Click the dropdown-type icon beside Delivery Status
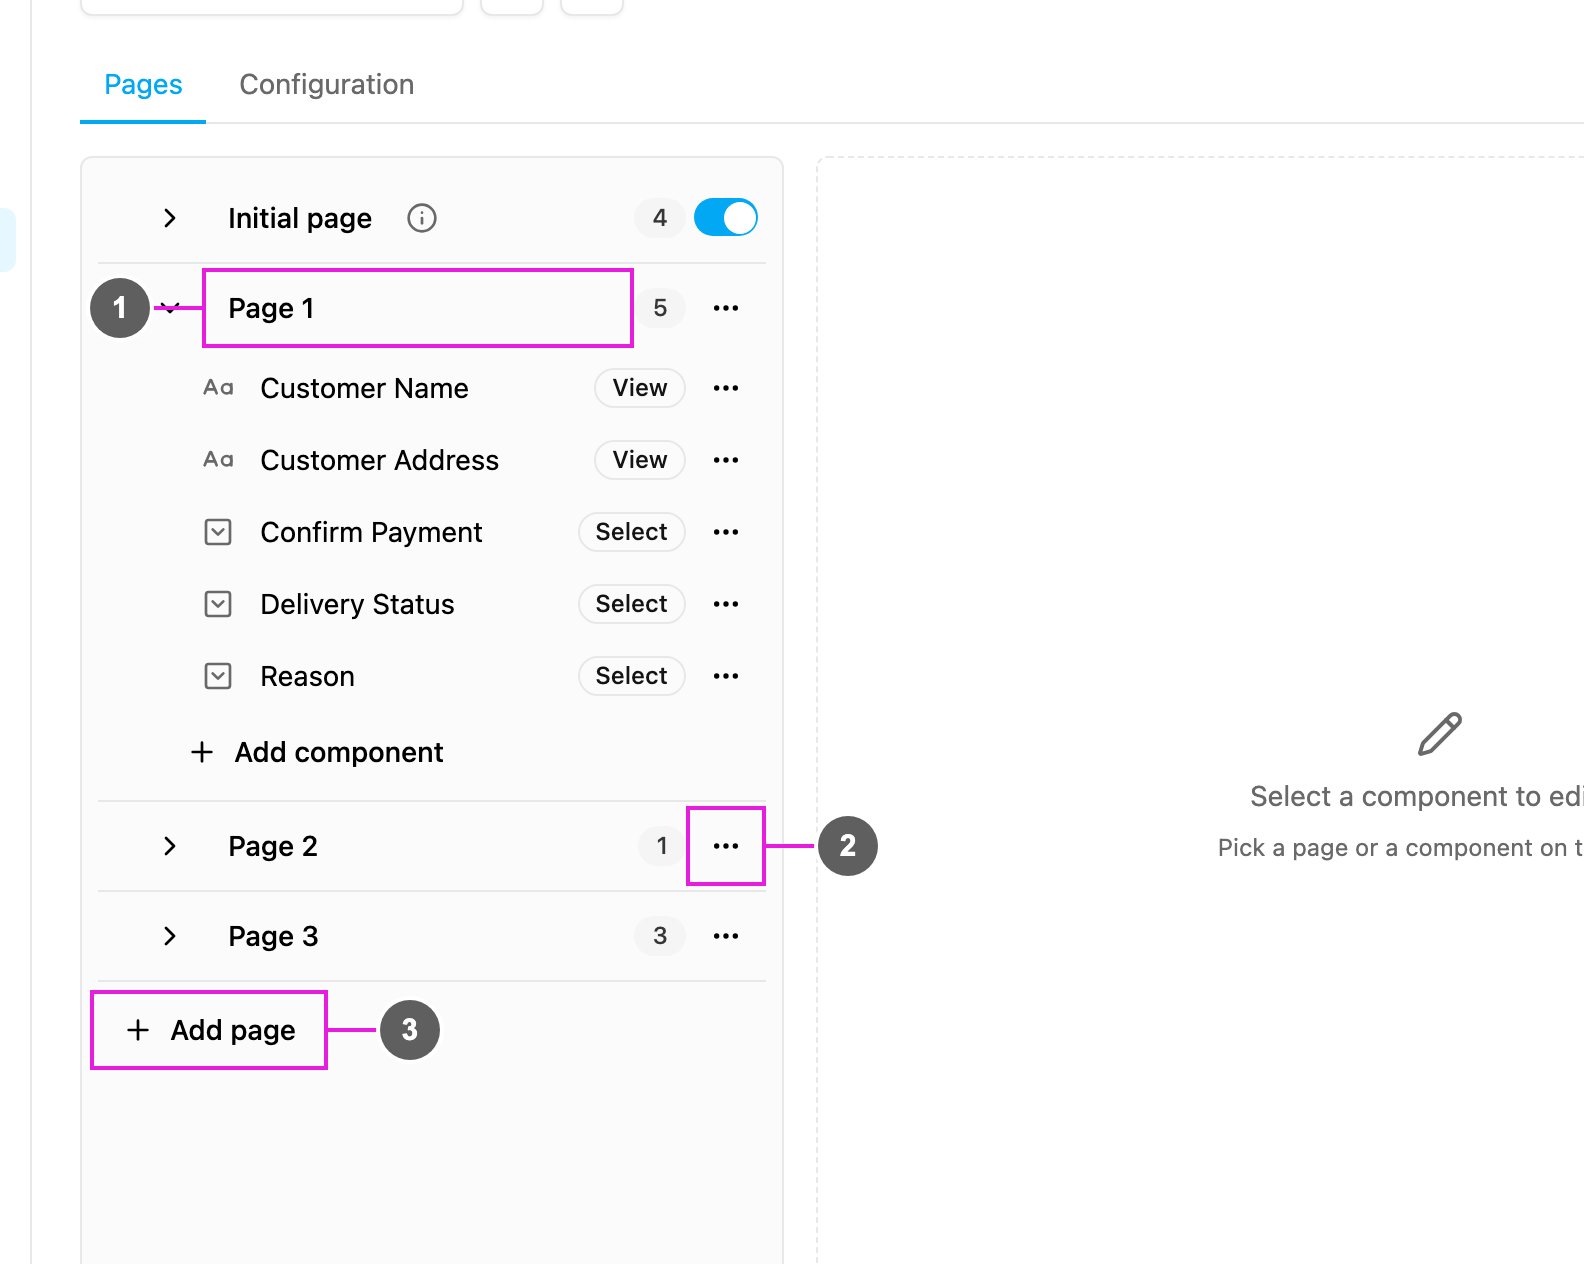Image resolution: width=1584 pixels, height=1264 pixels. coord(218,604)
